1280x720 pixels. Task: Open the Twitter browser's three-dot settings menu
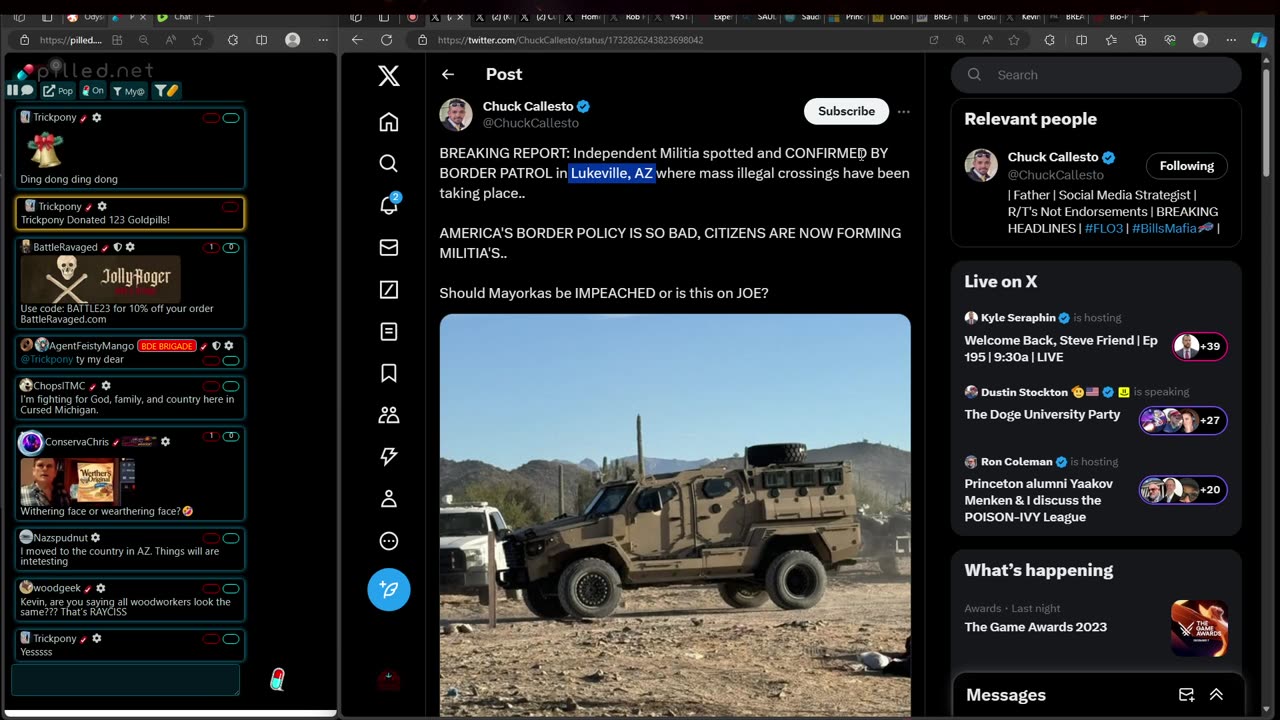tap(1232, 40)
